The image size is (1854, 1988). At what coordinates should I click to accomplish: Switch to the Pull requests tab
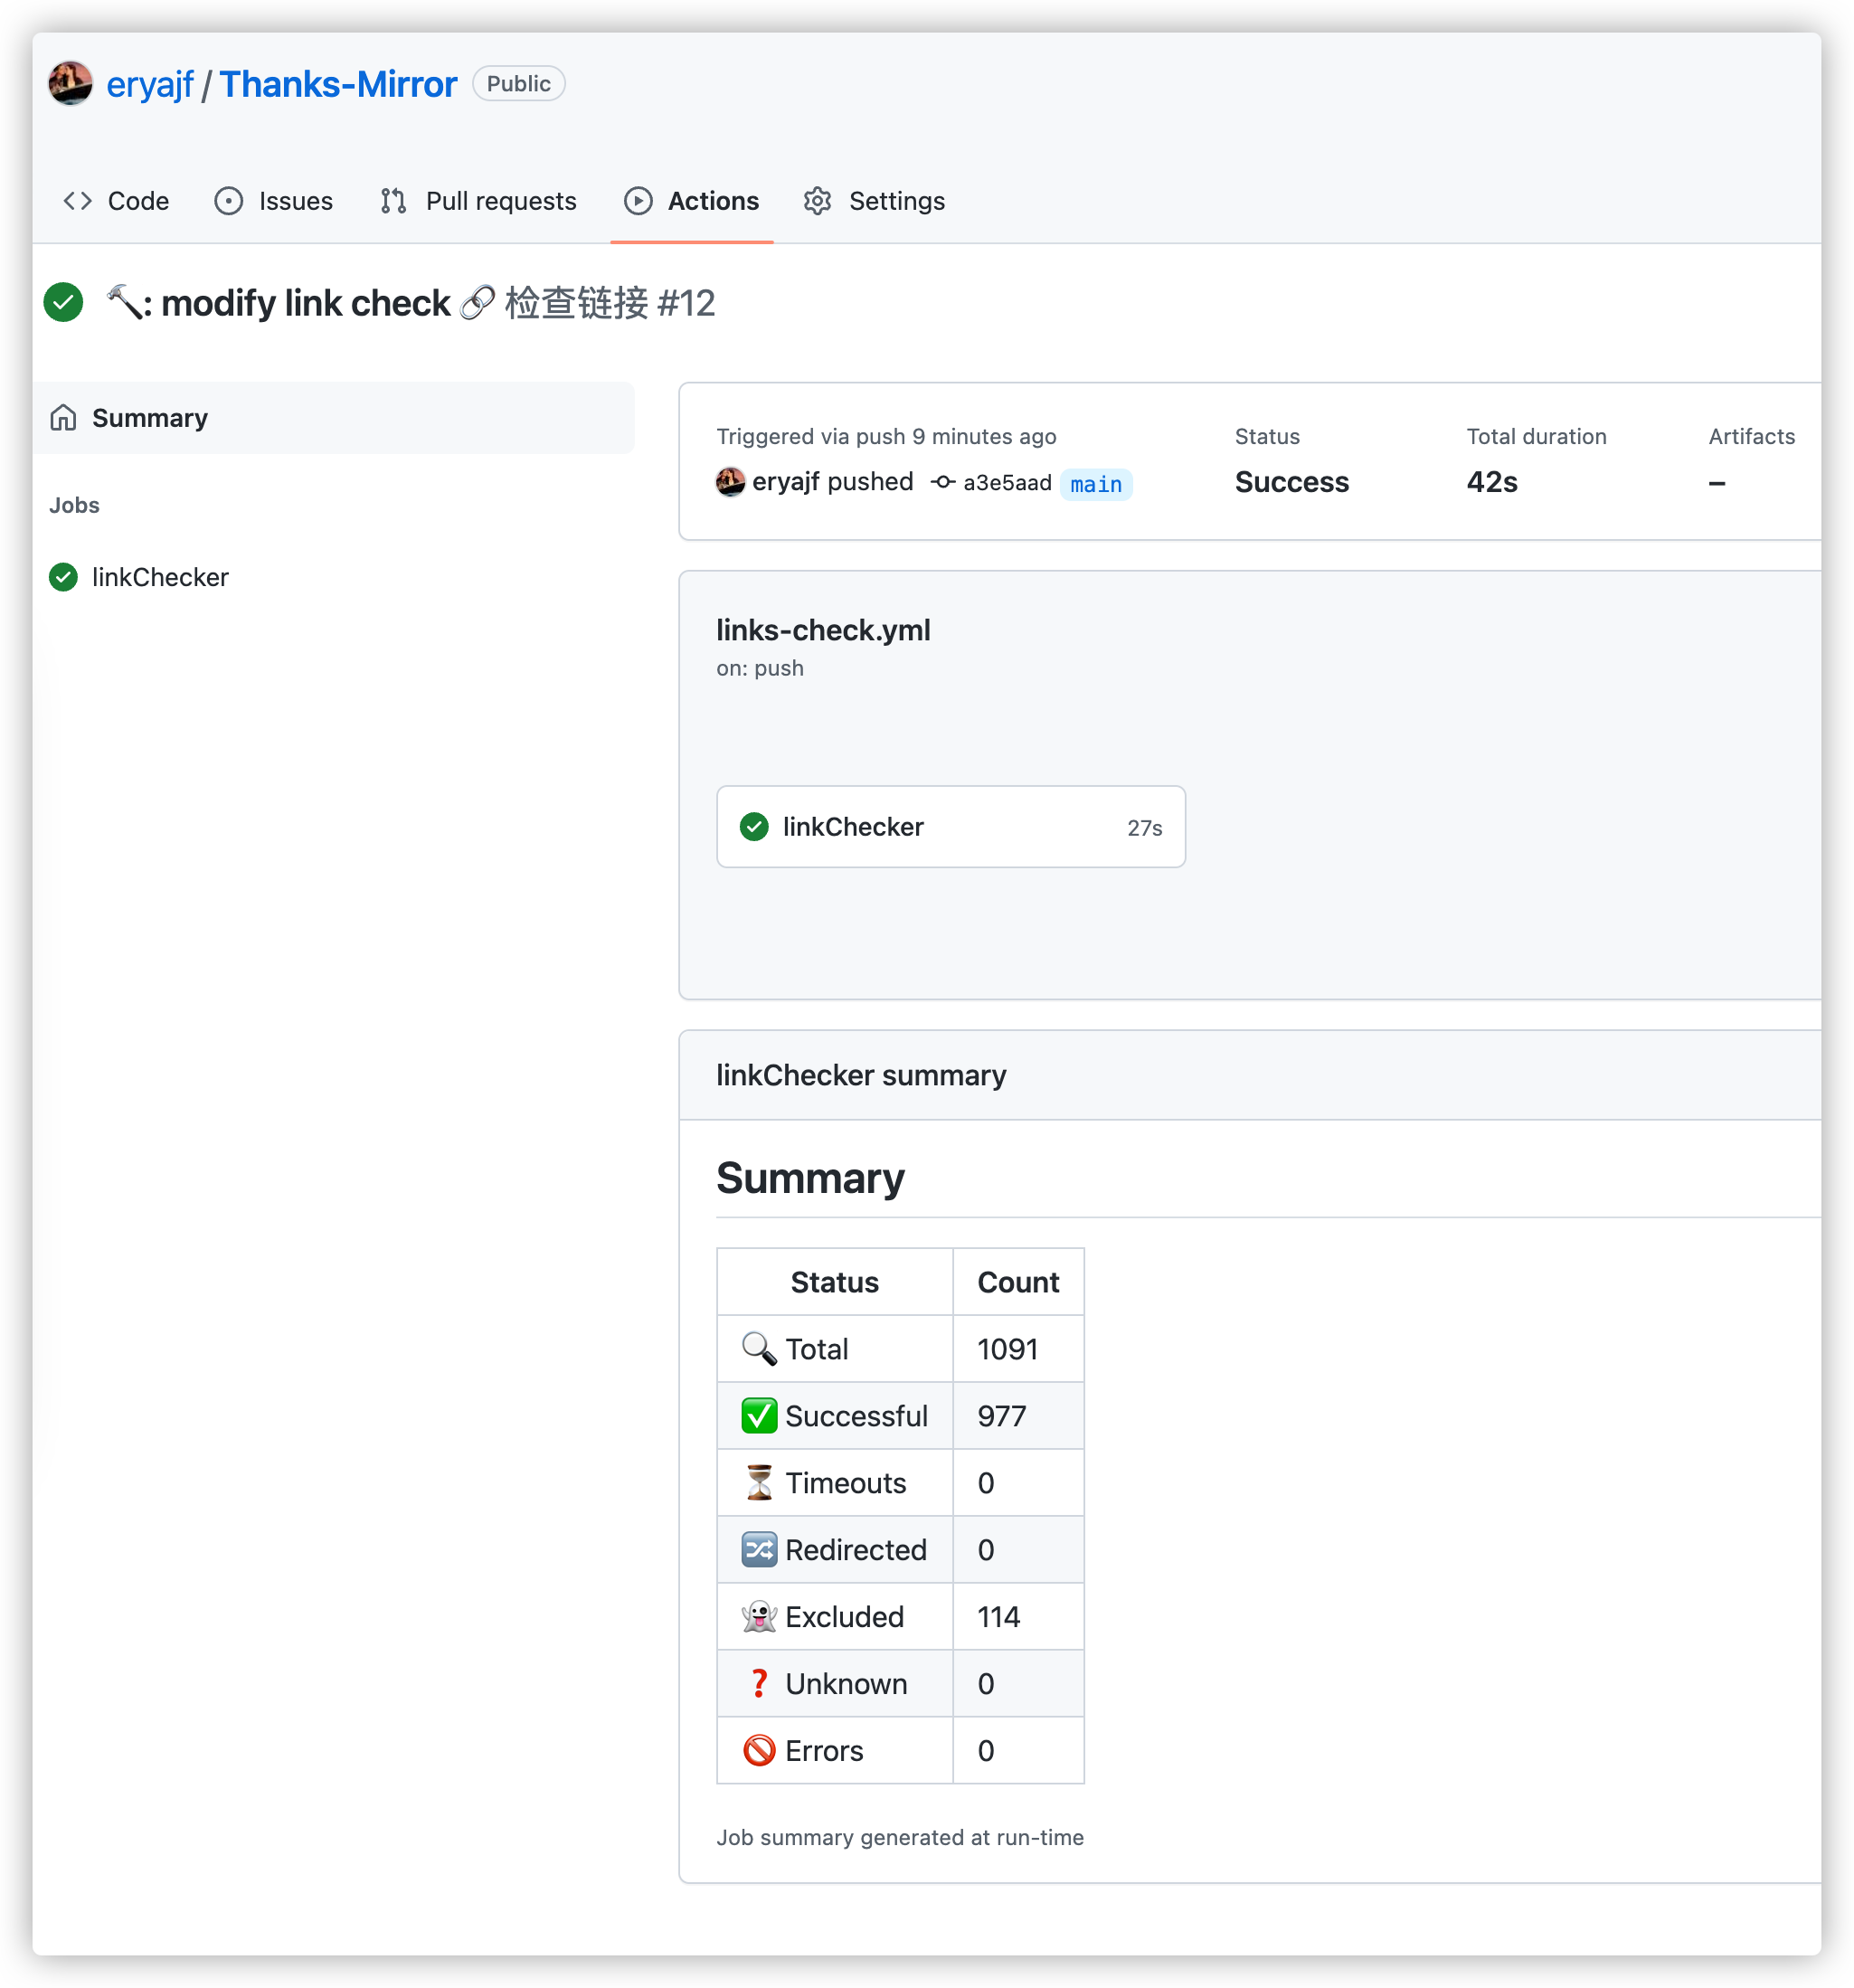(479, 201)
